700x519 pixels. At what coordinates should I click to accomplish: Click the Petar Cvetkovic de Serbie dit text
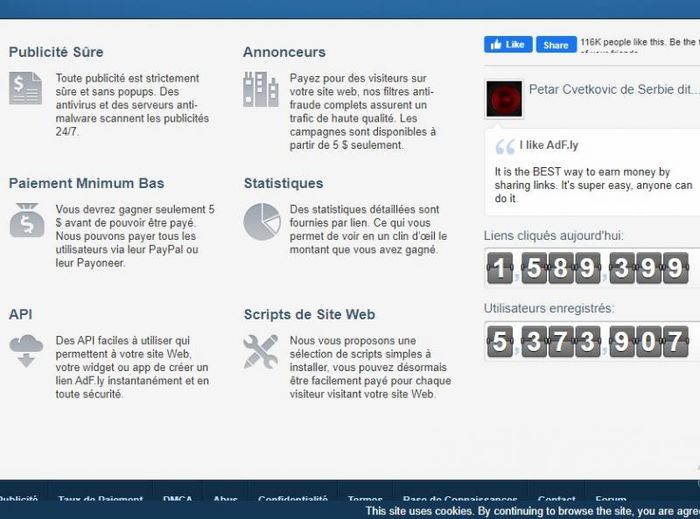[x=613, y=89]
